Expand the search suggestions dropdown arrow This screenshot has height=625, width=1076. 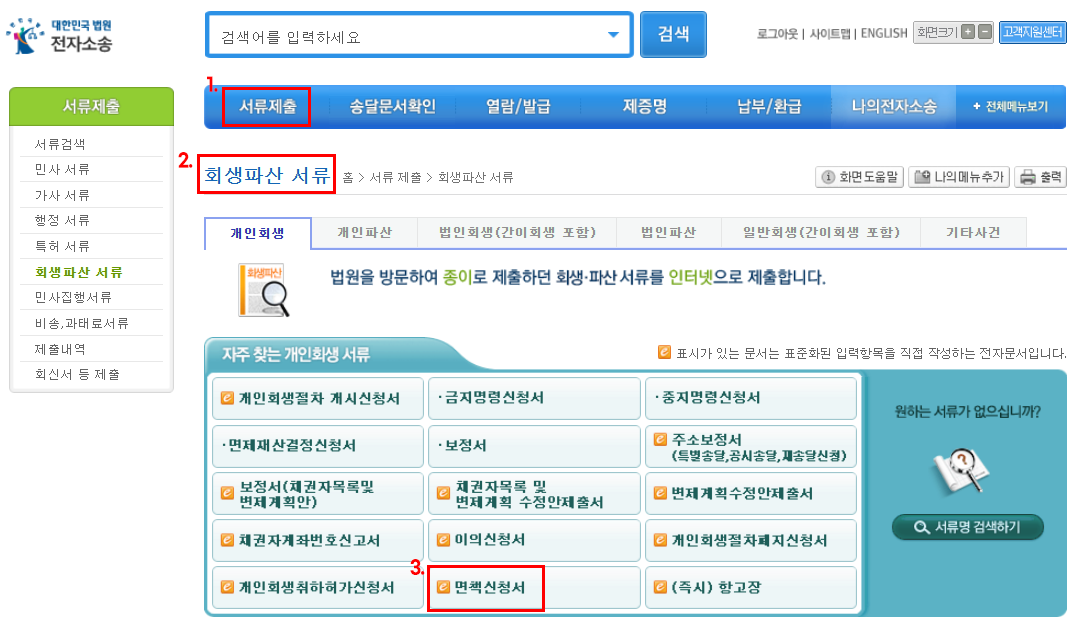[x=613, y=33]
